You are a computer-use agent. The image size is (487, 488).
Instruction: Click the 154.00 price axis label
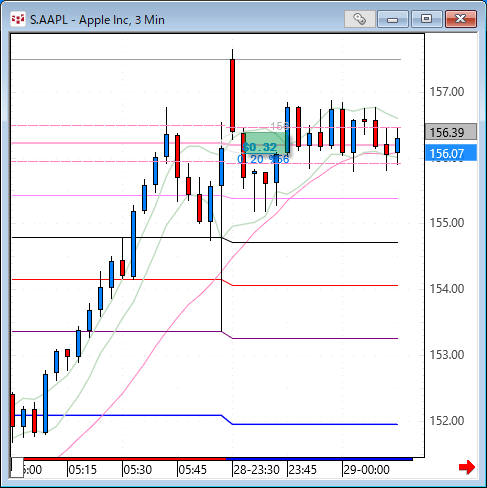(447, 289)
